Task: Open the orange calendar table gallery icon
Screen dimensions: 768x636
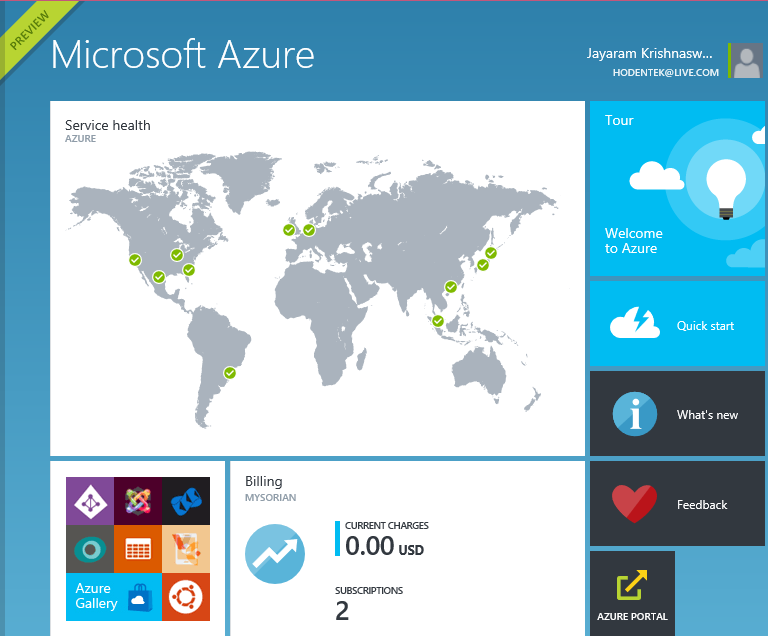Action: 138,549
